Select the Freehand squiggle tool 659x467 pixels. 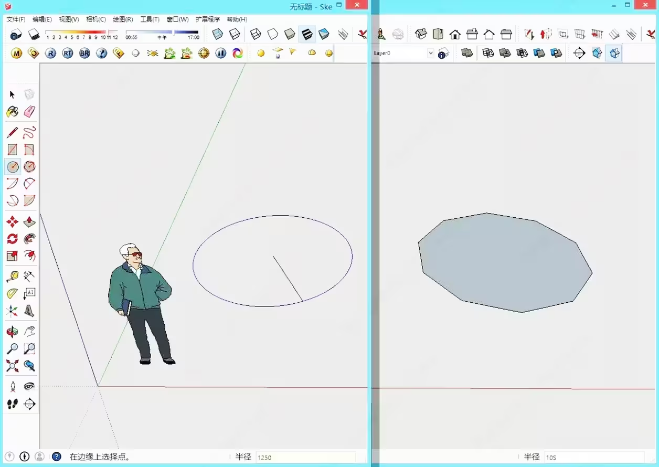tap(29, 133)
